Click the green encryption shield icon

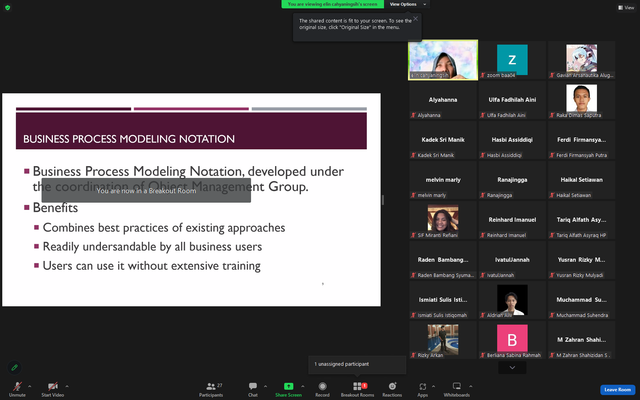[7, 7]
